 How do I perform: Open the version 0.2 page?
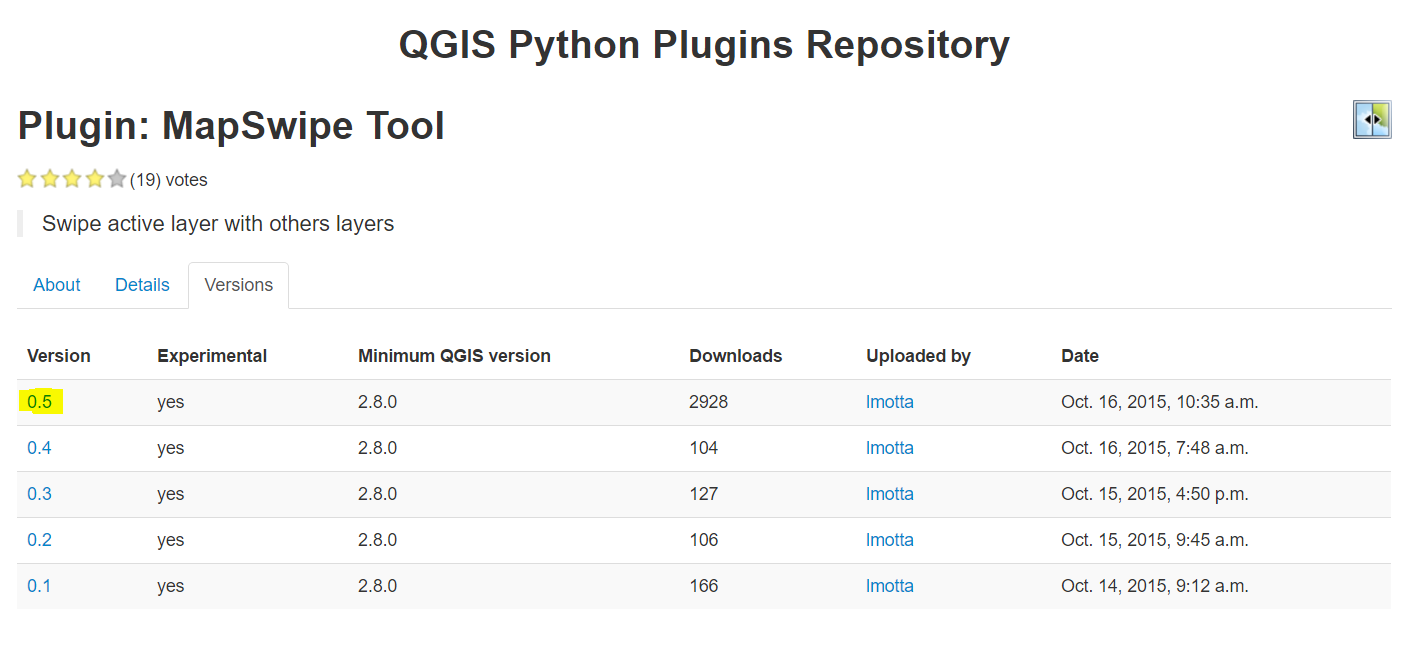39,539
